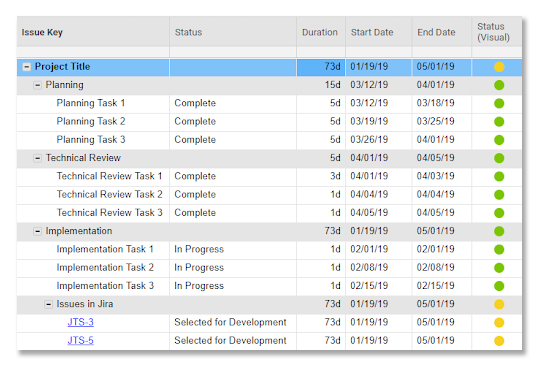Collapse the Planning group
This screenshot has height=367, width=540.
click(37, 85)
